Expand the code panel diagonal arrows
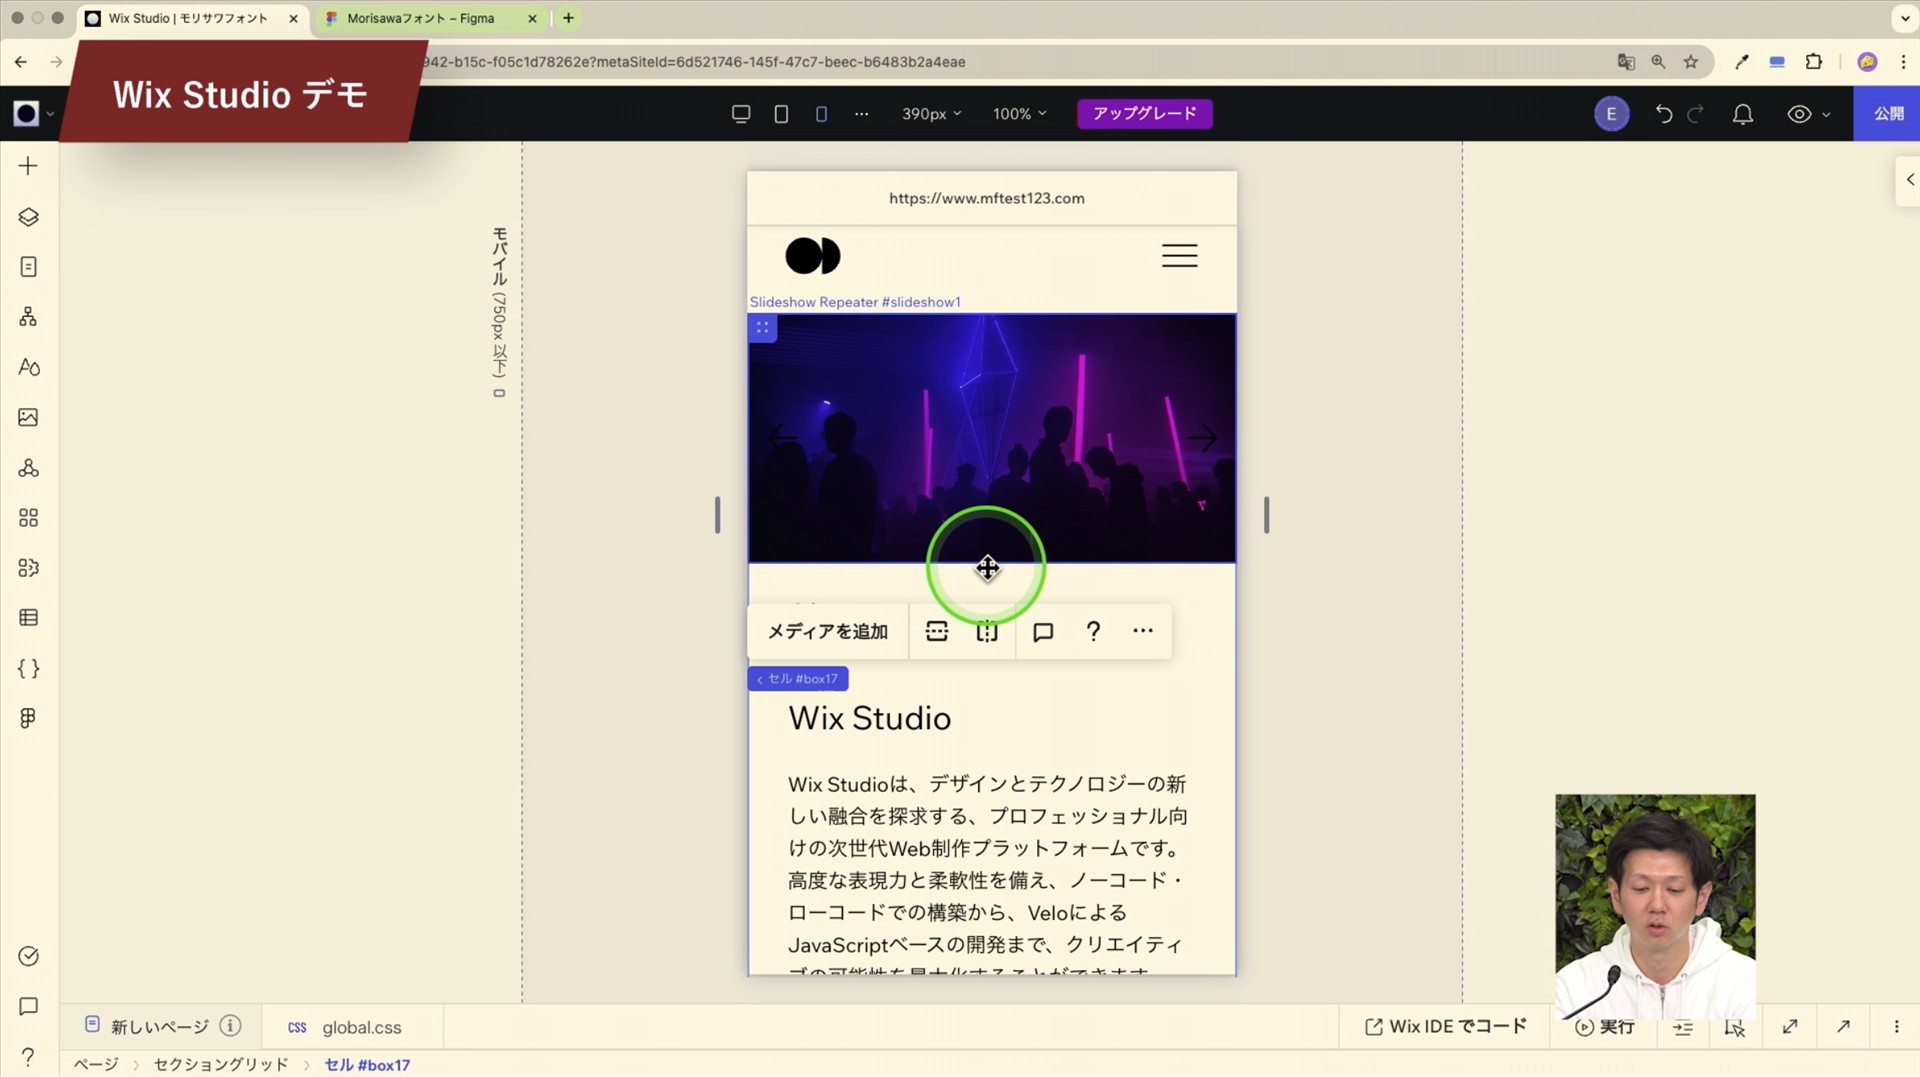This screenshot has height=1077, width=1920. [1790, 1027]
